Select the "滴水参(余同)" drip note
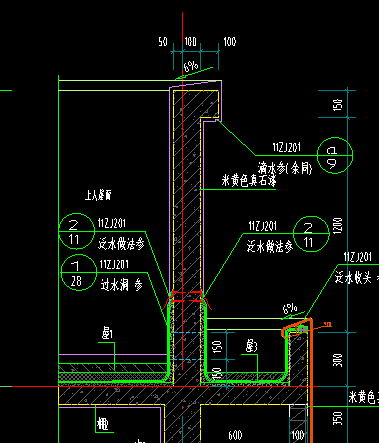 (x=285, y=168)
